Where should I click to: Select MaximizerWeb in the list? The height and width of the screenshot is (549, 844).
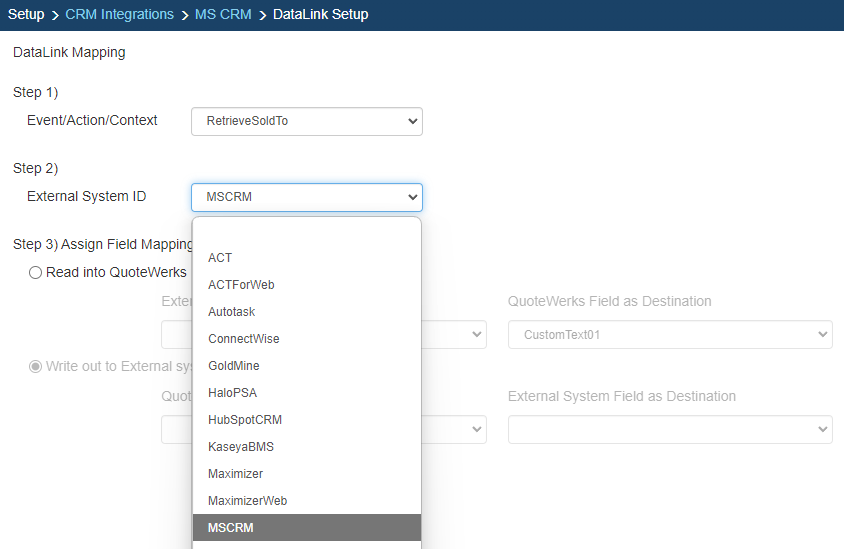[x=247, y=501]
